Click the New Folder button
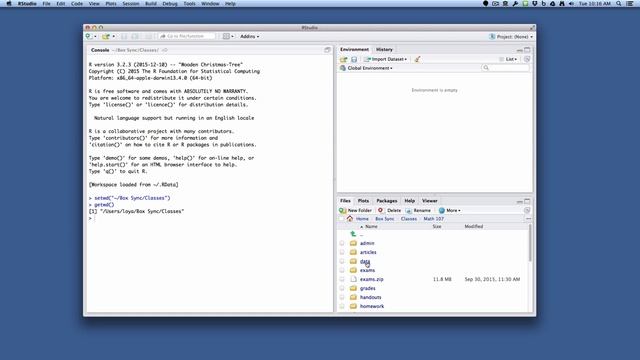640x360 pixels. coord(355,211)
